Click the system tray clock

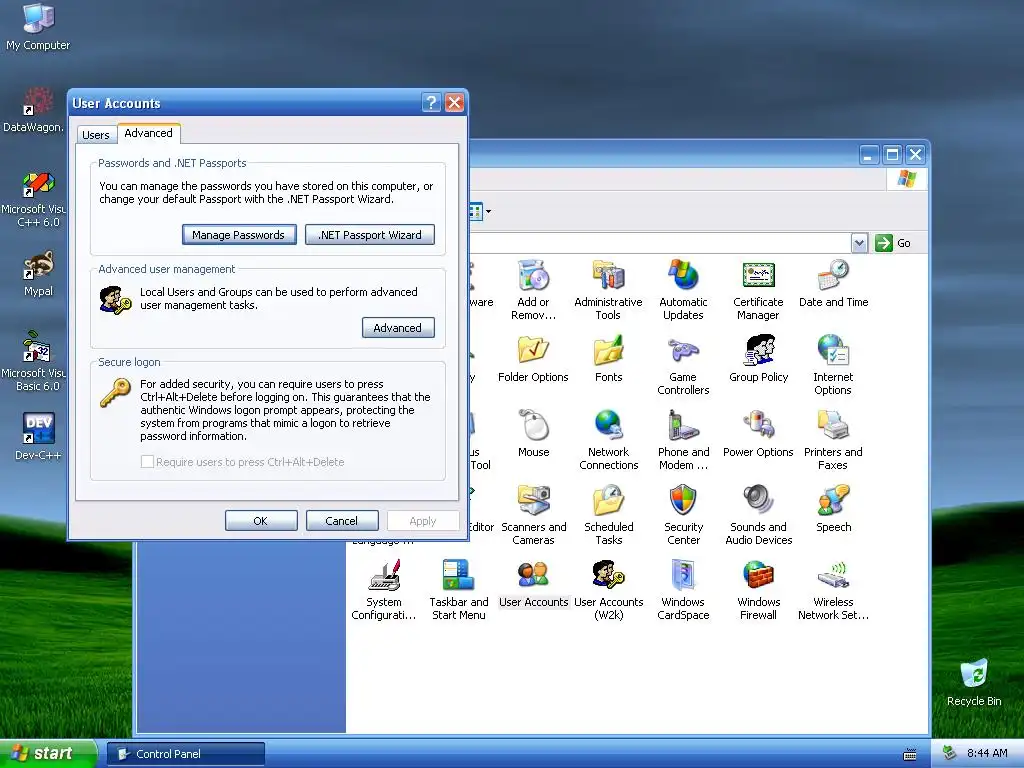987,753
